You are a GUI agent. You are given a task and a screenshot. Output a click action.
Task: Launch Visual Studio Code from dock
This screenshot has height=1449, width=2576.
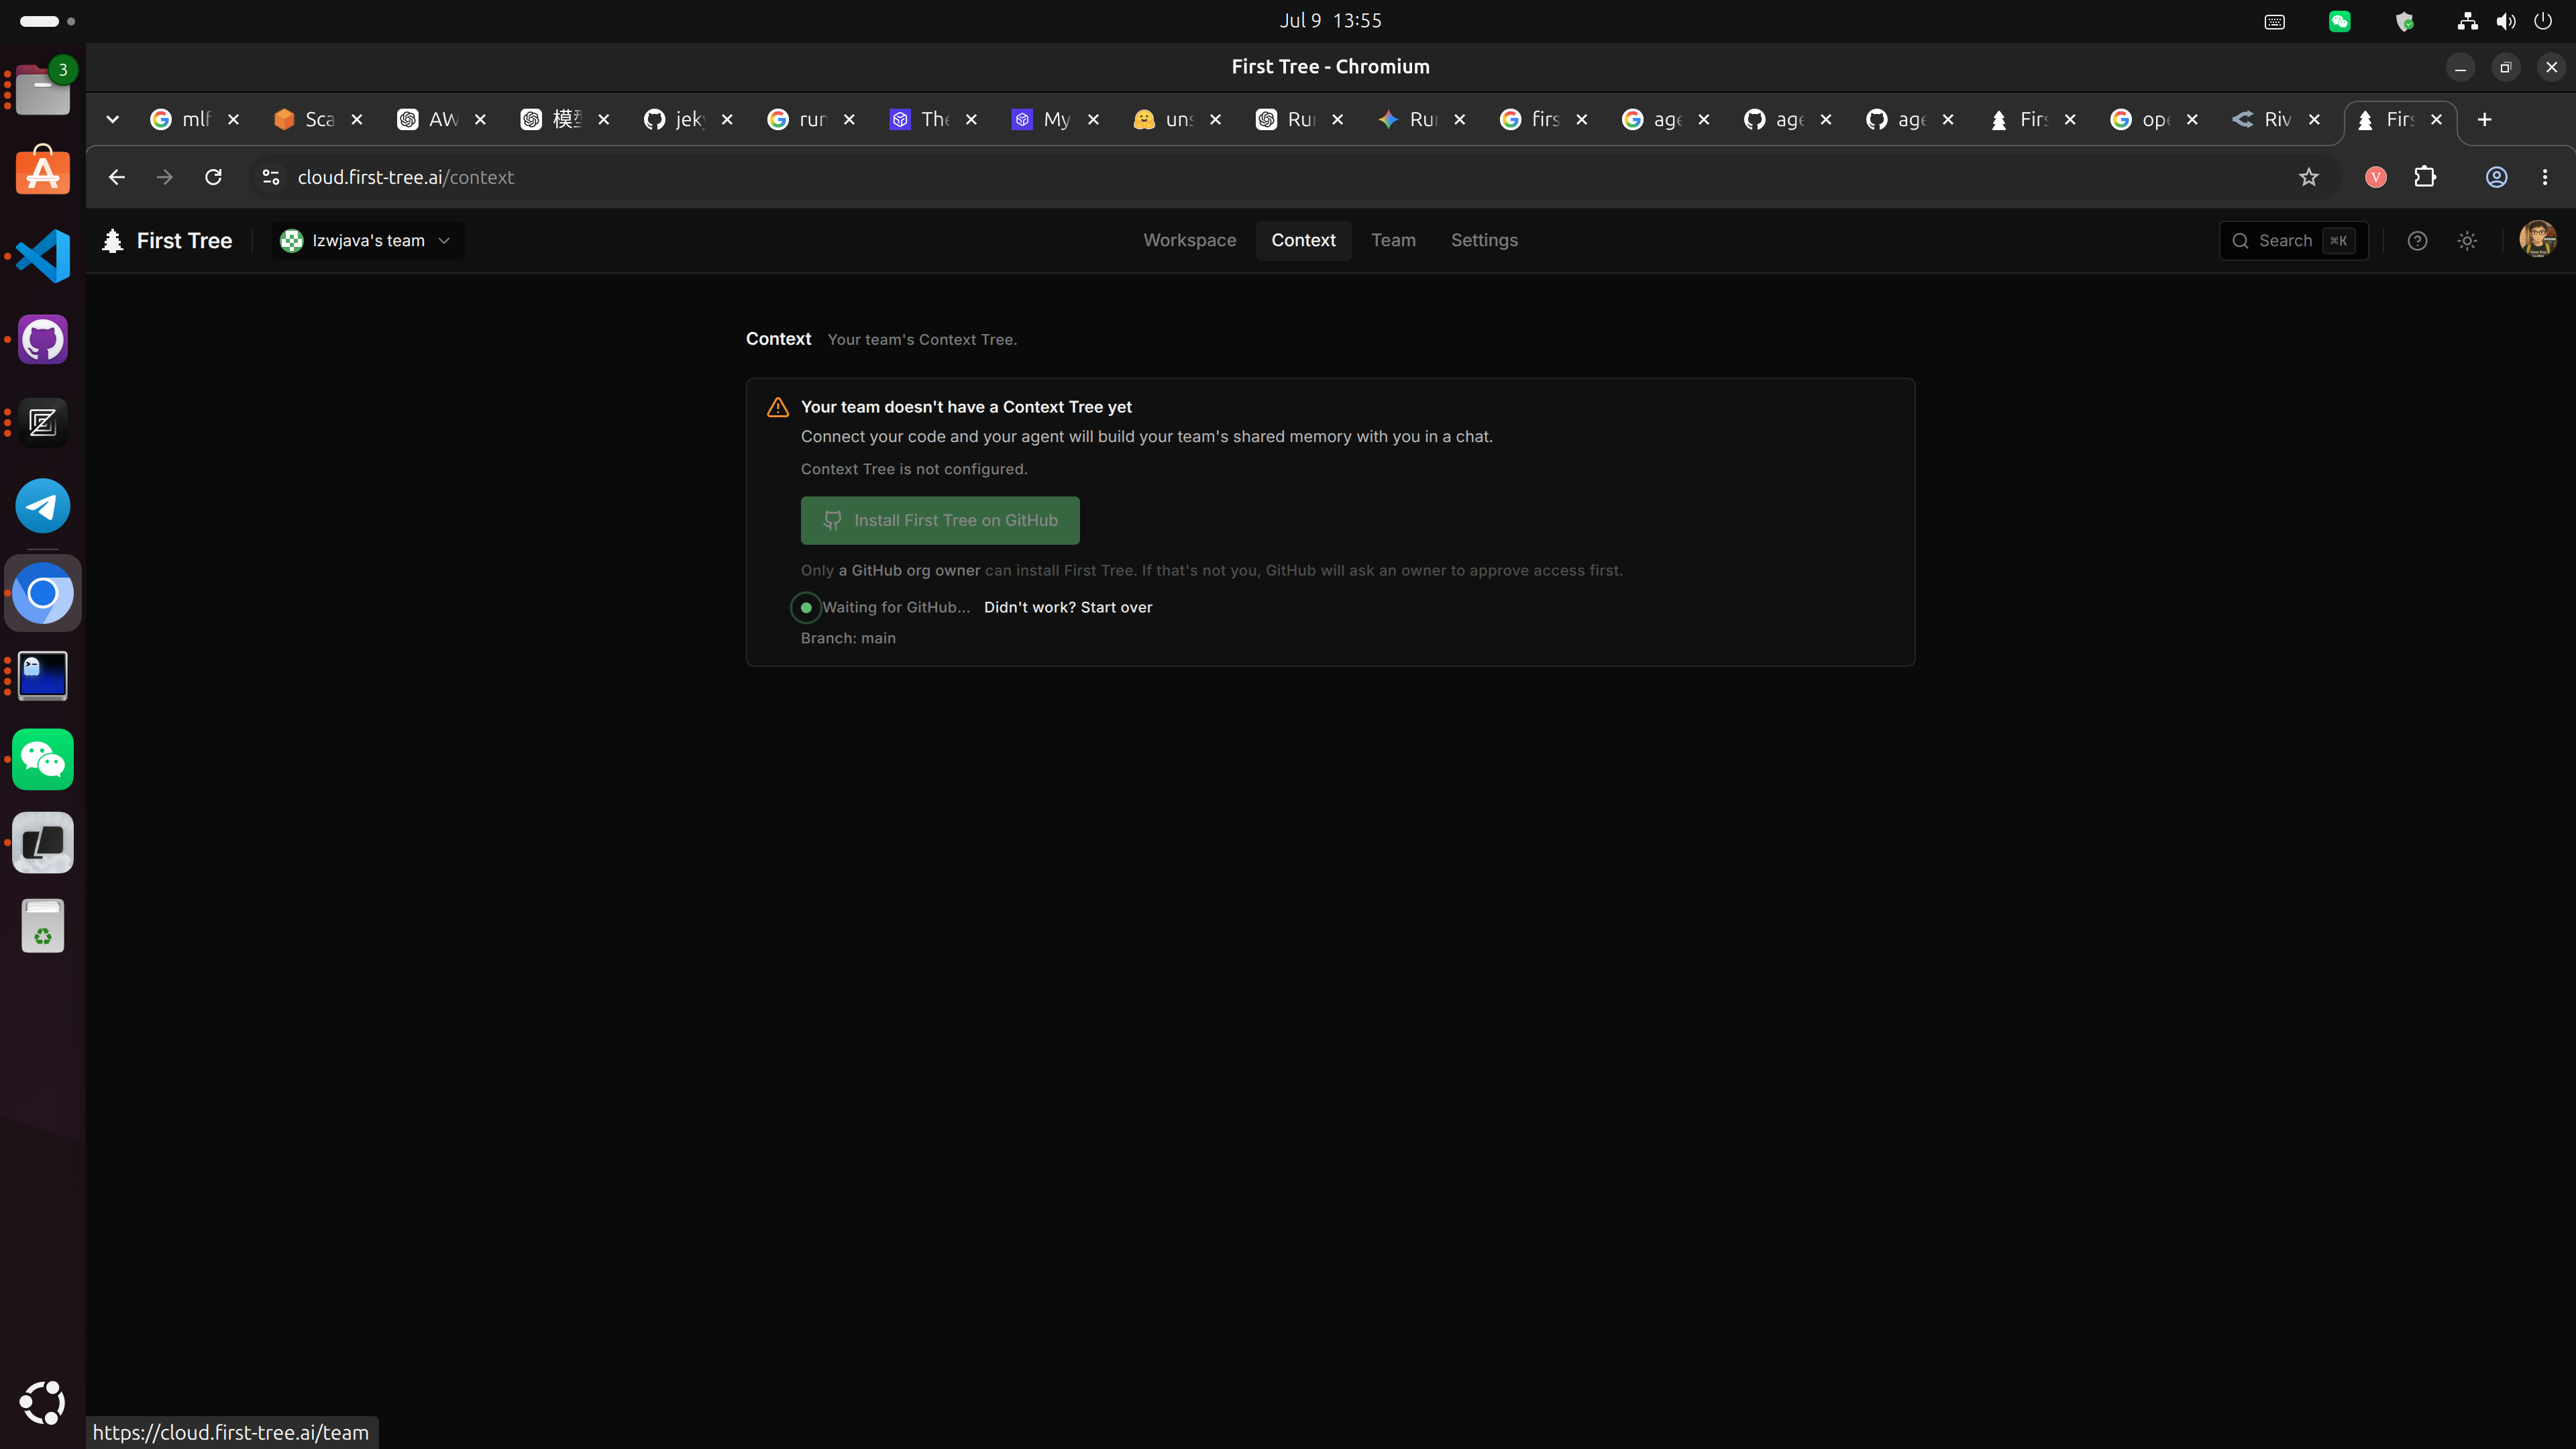click(43, 256)
